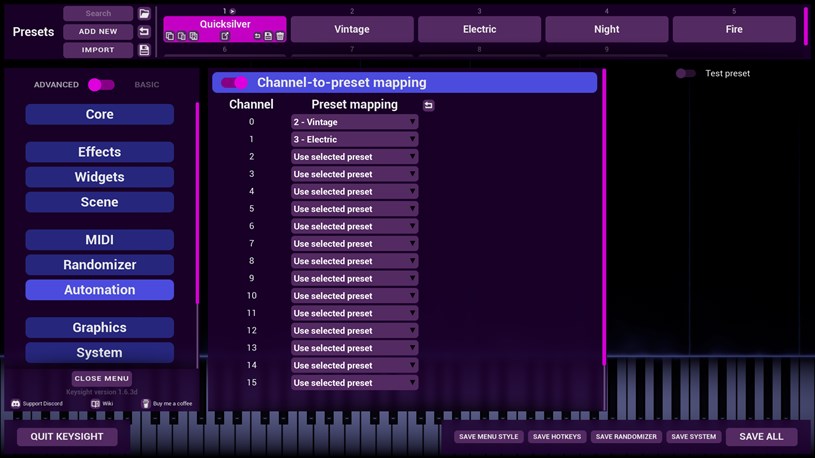Click SAVE HOTKEYS button
The width and height of the screenshot is (815, 458).
coord(557,437)
